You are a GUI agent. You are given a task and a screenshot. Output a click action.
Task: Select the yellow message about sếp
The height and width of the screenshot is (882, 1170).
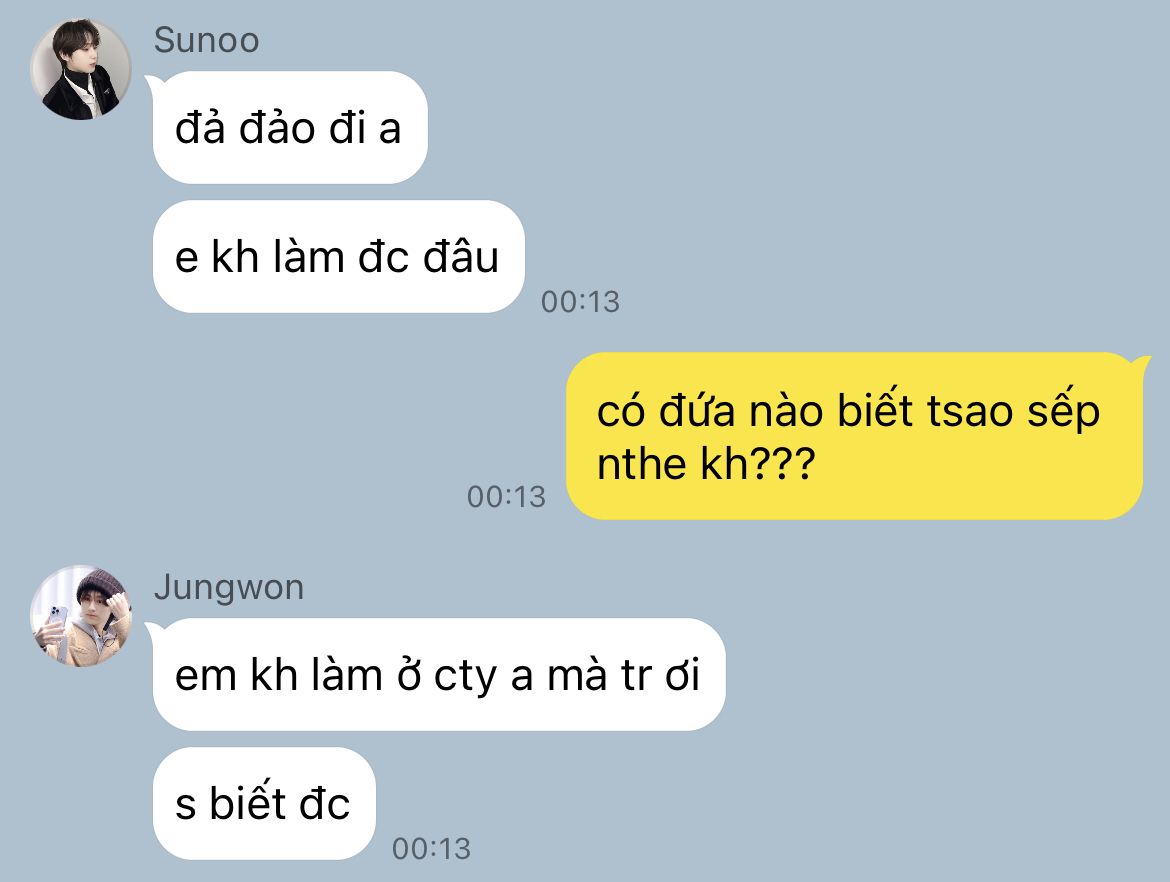point(854,436)
